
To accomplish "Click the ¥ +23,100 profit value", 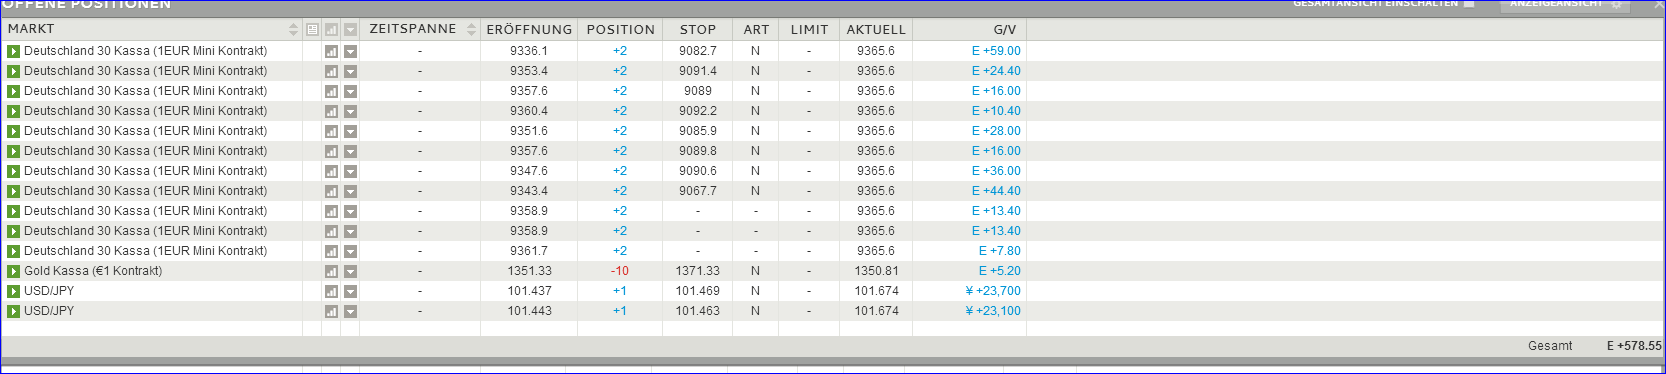I will pyautogui.click(x=993, y=311).
